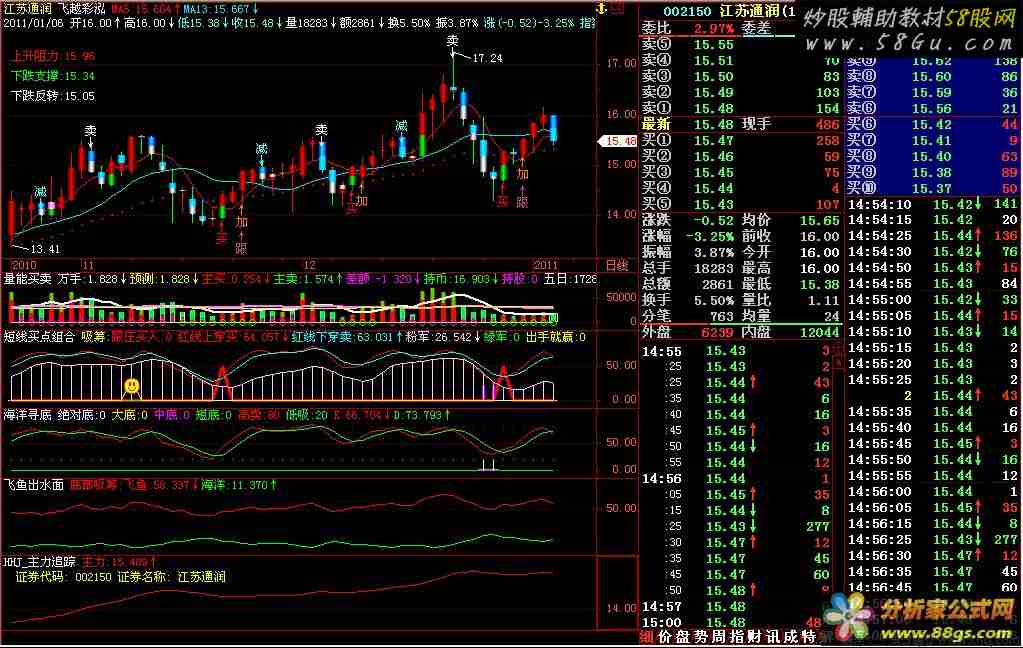This screenshot has width=1023, height=648.
Task: Click the 最新 15.48 latest price row
Action: pos(741,124)
